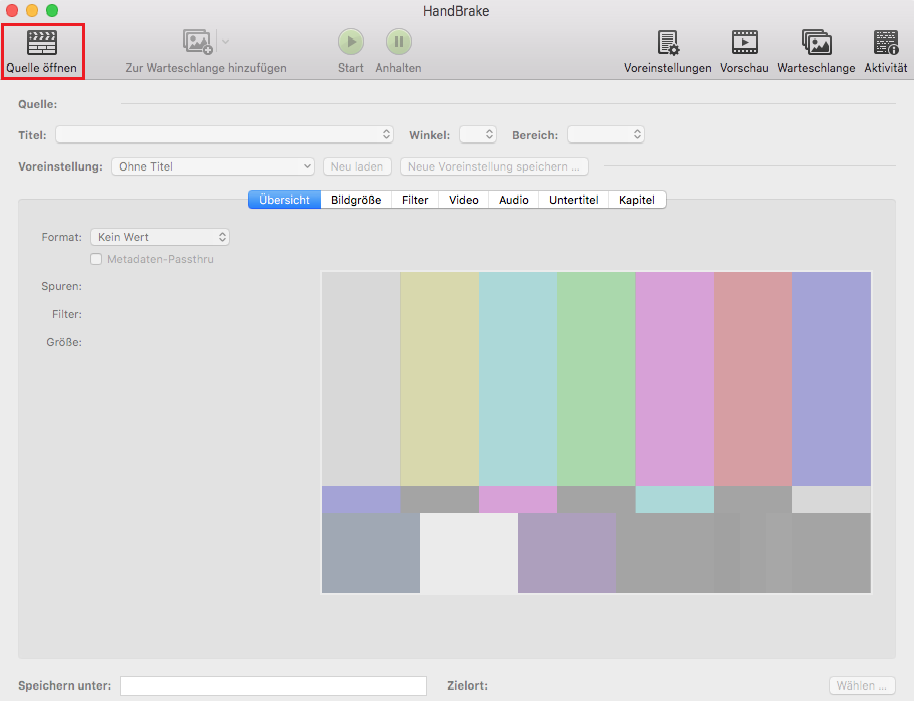Click Zur Warteschlange hinzufügen icon

click(198, 42)
